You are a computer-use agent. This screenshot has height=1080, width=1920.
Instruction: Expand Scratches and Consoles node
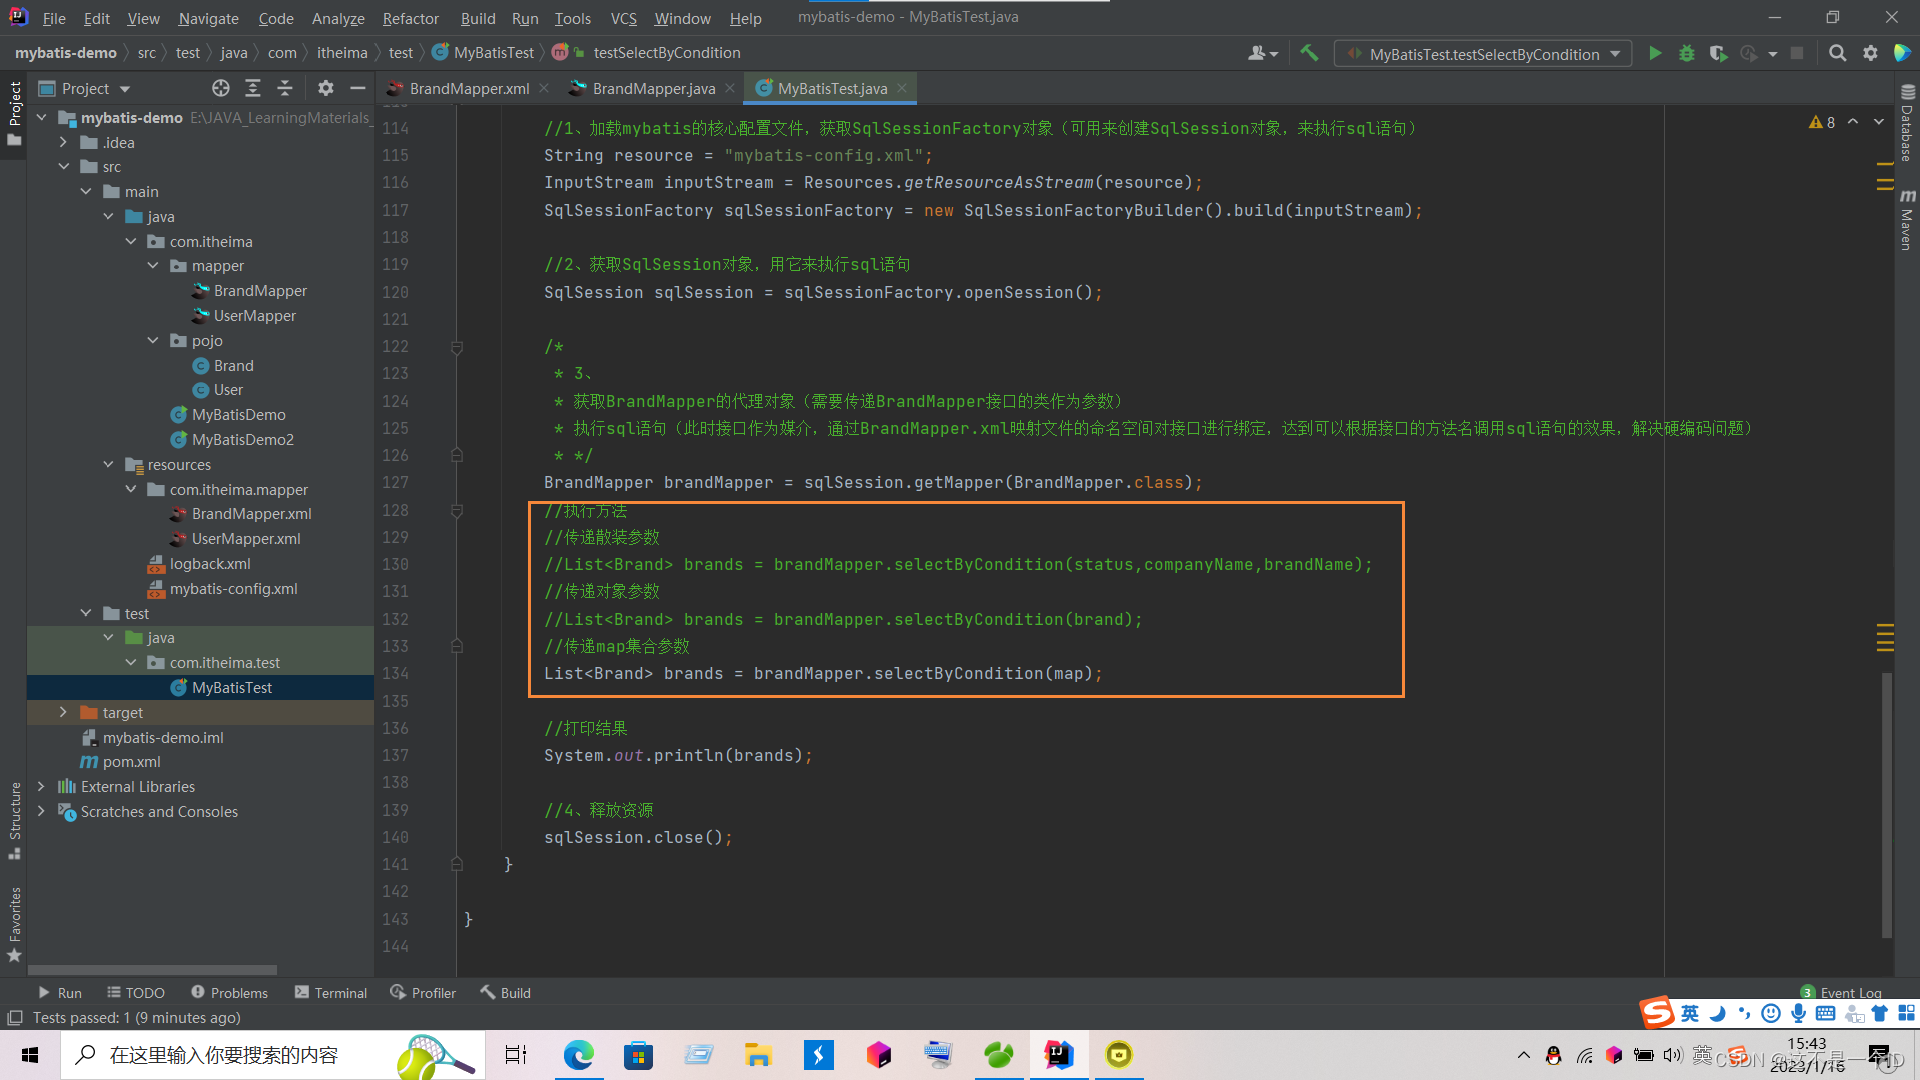coord(42,812)
